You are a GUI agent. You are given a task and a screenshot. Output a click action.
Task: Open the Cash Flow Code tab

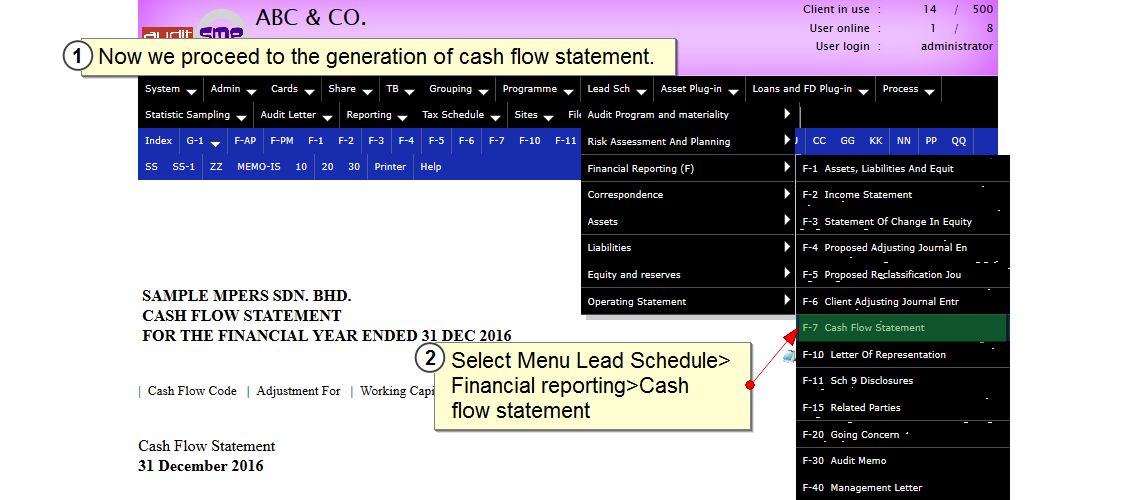[x=192, y=391]
